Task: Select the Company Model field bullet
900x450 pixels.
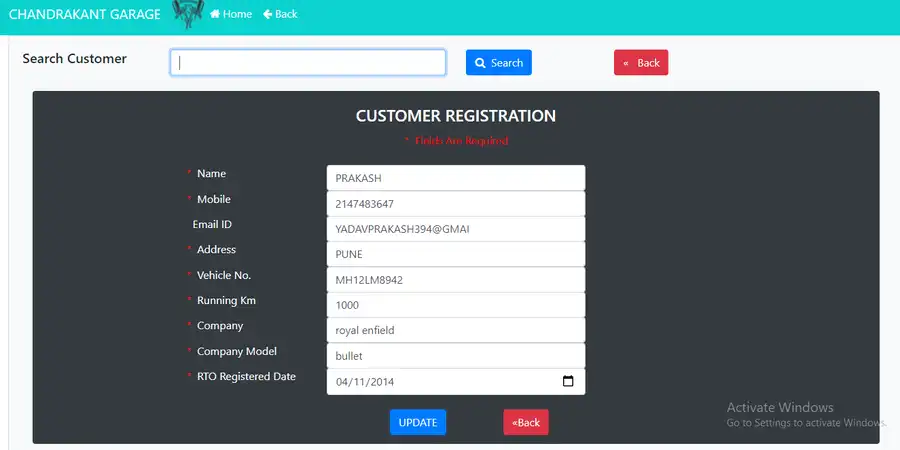Action: click(x=455, y=356)
